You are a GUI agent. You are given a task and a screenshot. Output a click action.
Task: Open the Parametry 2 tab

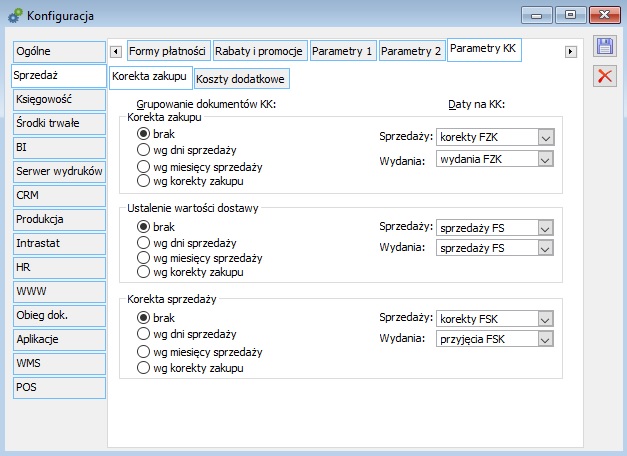pos(412,51)
